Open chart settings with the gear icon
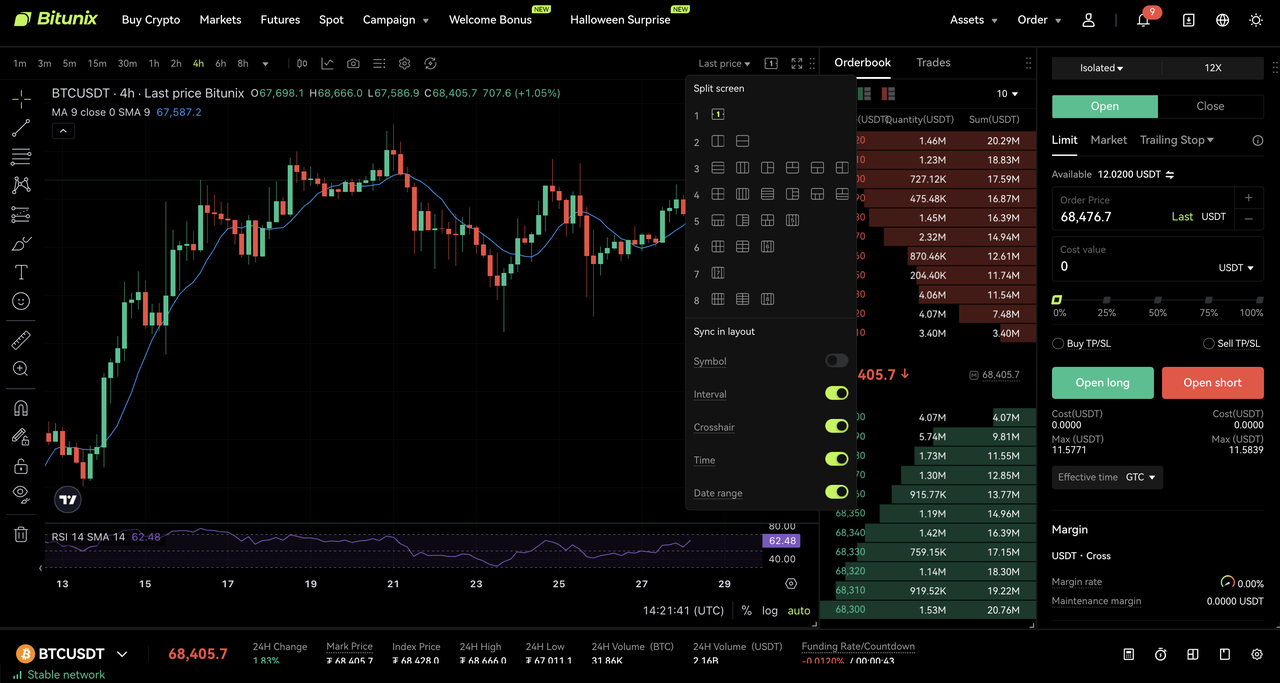The height and width of the screenshot is (683, 1280). click(x=404, y=63)
